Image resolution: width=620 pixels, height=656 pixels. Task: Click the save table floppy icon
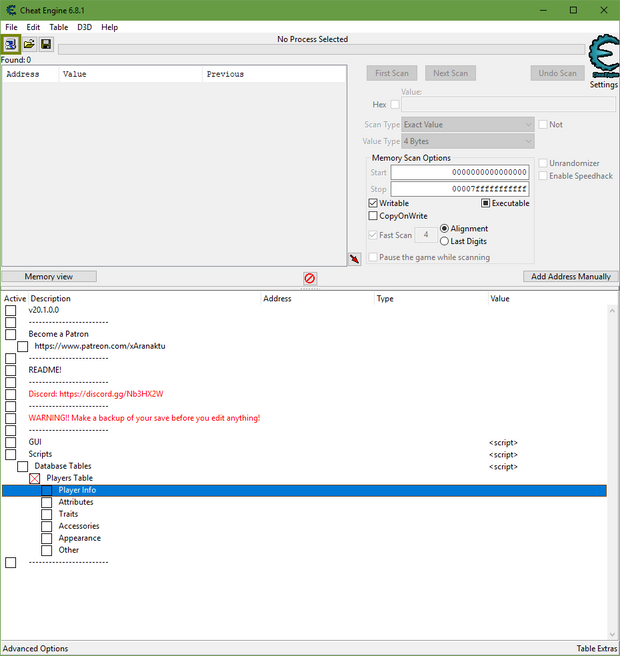[x=46, y=45]
